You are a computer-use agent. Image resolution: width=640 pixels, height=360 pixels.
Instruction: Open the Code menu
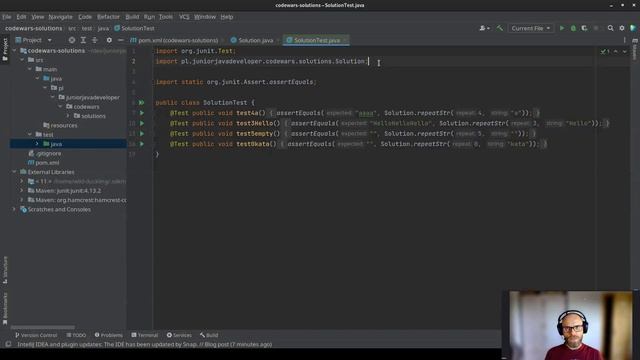click(x=84, y=17)
